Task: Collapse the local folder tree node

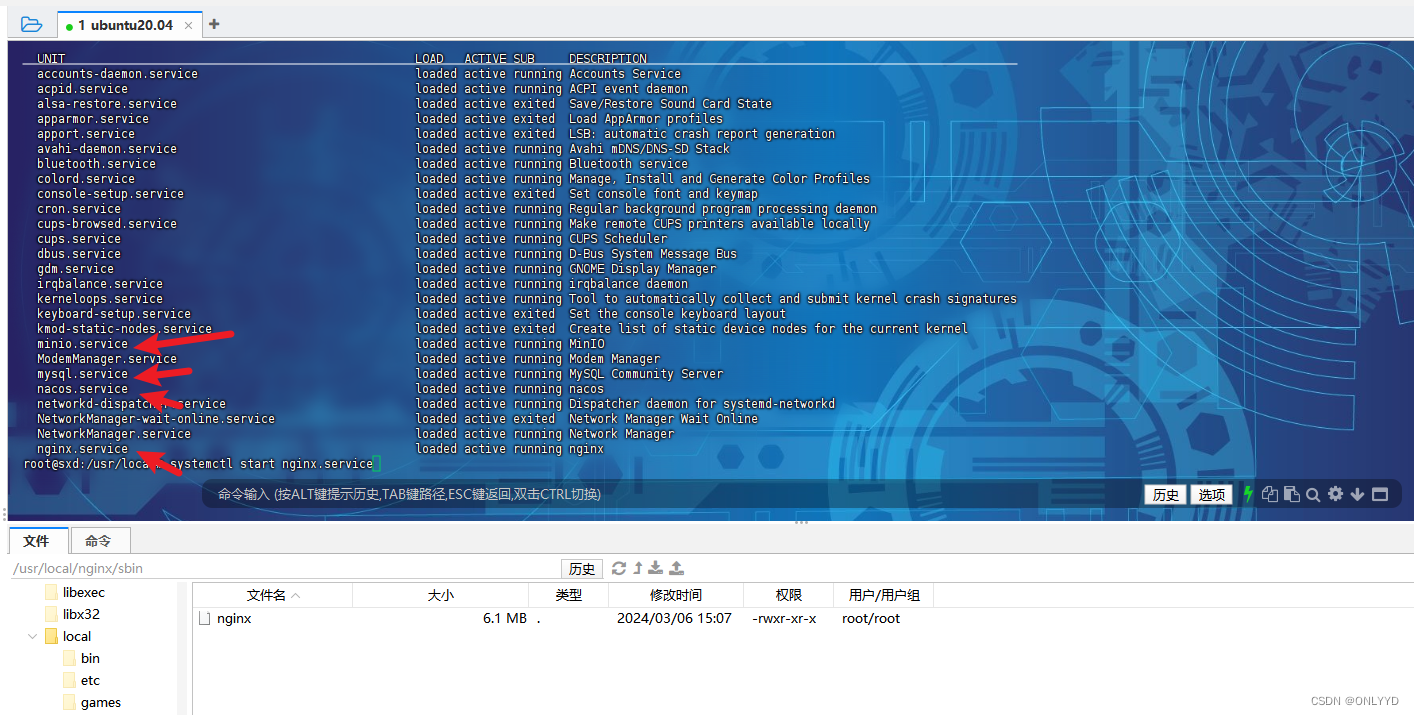Action: [34, 636]
